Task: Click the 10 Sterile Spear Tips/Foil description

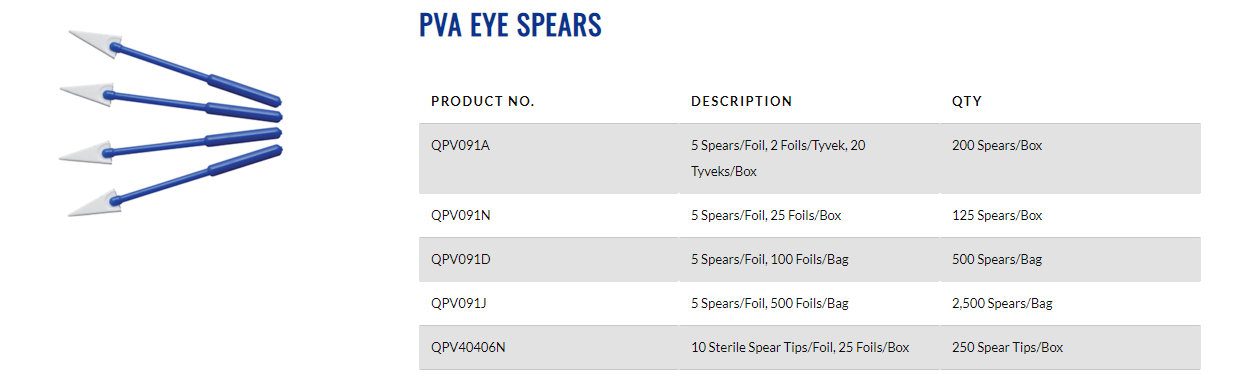Action: pyautogui.click(x=765, y=347)
